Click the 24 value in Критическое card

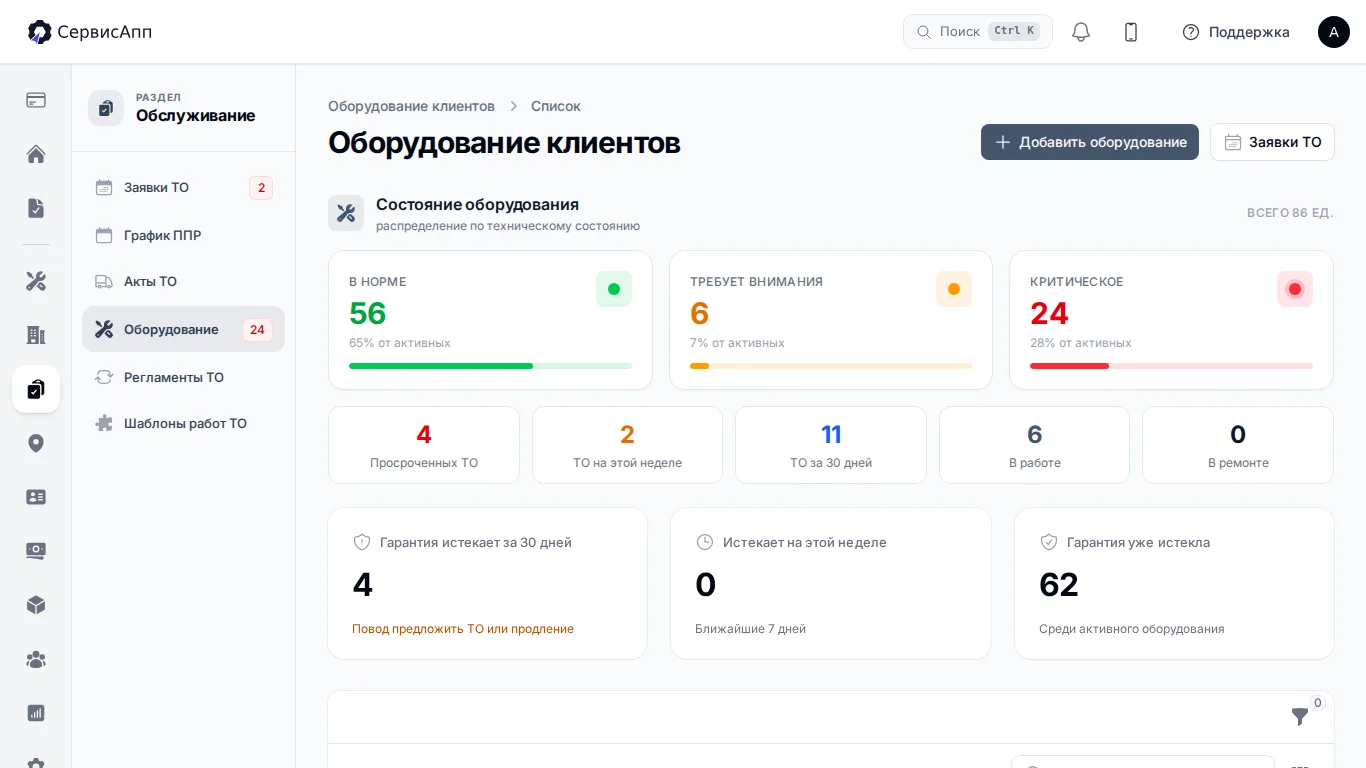(1049, 314)
